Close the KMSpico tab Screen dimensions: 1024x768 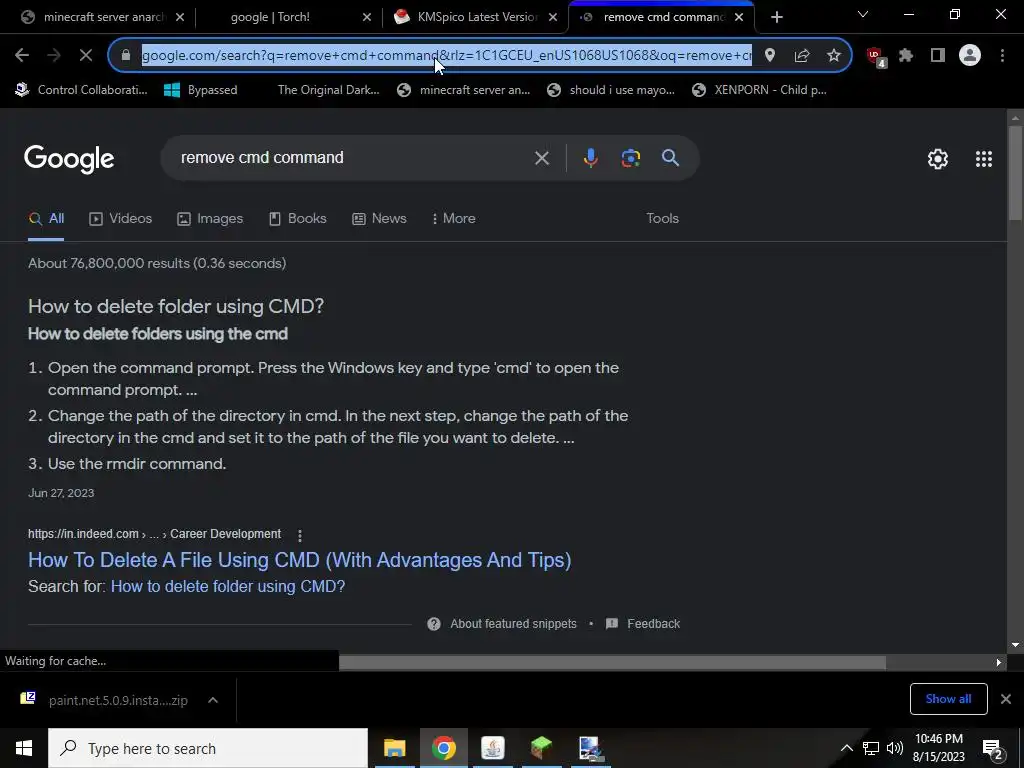[553, 17]
